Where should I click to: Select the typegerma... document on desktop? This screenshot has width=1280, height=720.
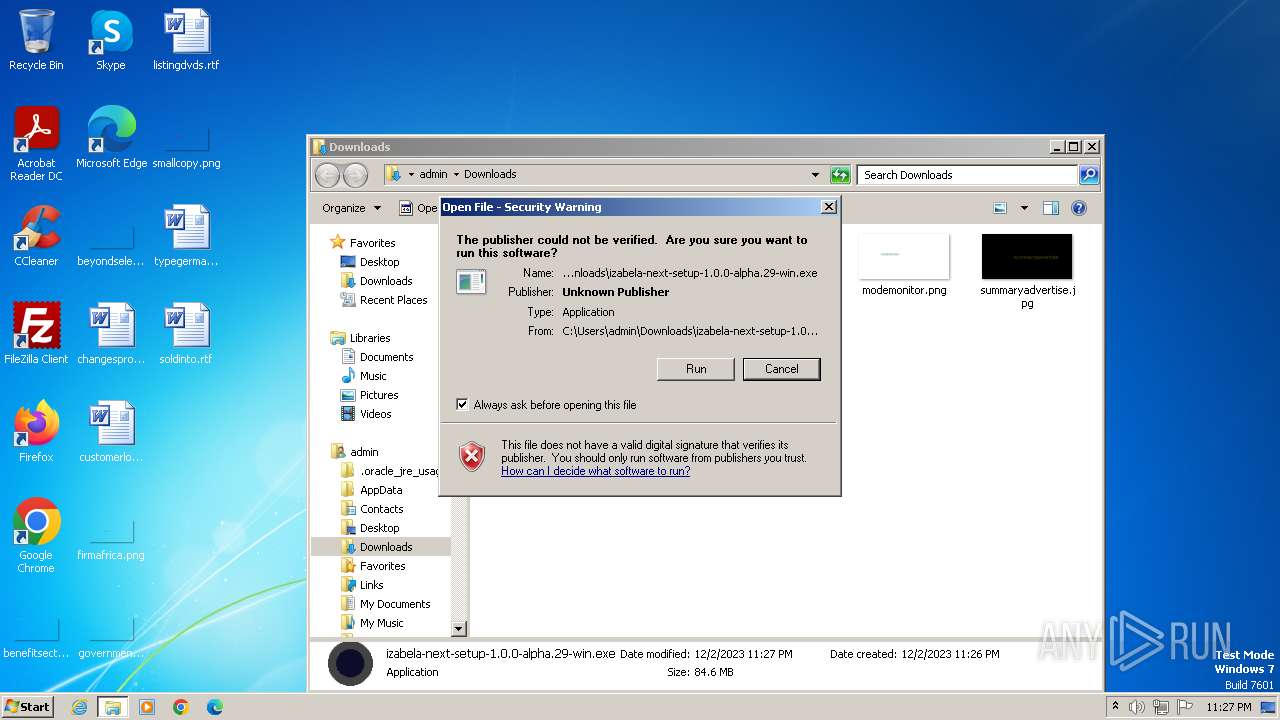click(x=186, y=236)
